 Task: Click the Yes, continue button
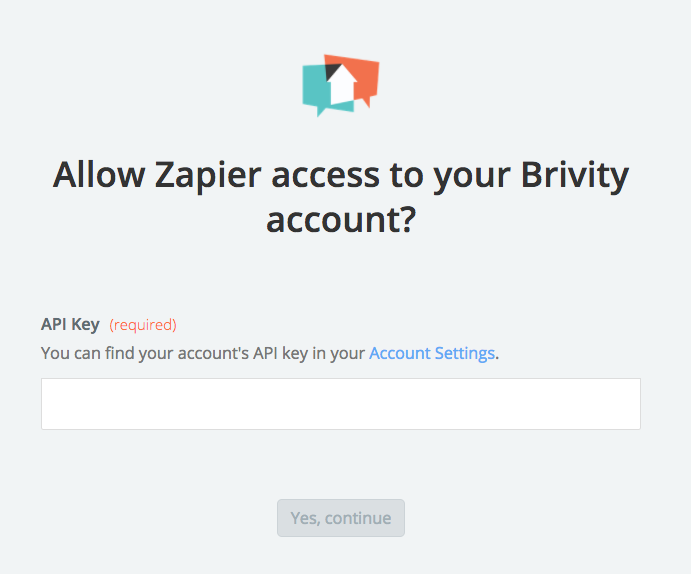[341, 518]
